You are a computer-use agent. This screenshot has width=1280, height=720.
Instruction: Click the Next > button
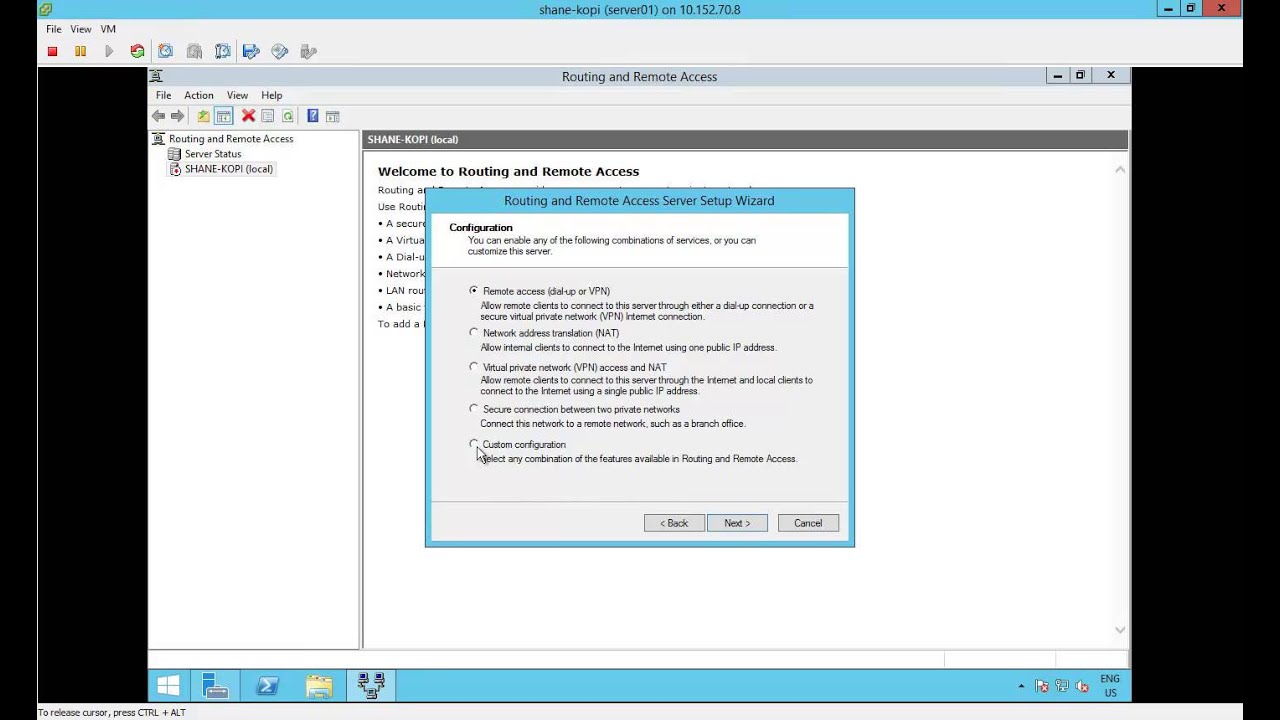[x=737, y=523]
